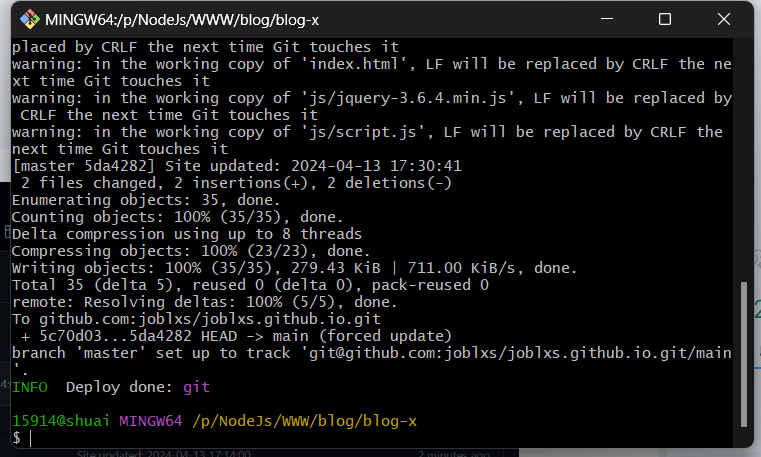The image size is (761, 457).
Task: Click the 'Writing objects: 100%' output line
Action: [x=294, y=267]
